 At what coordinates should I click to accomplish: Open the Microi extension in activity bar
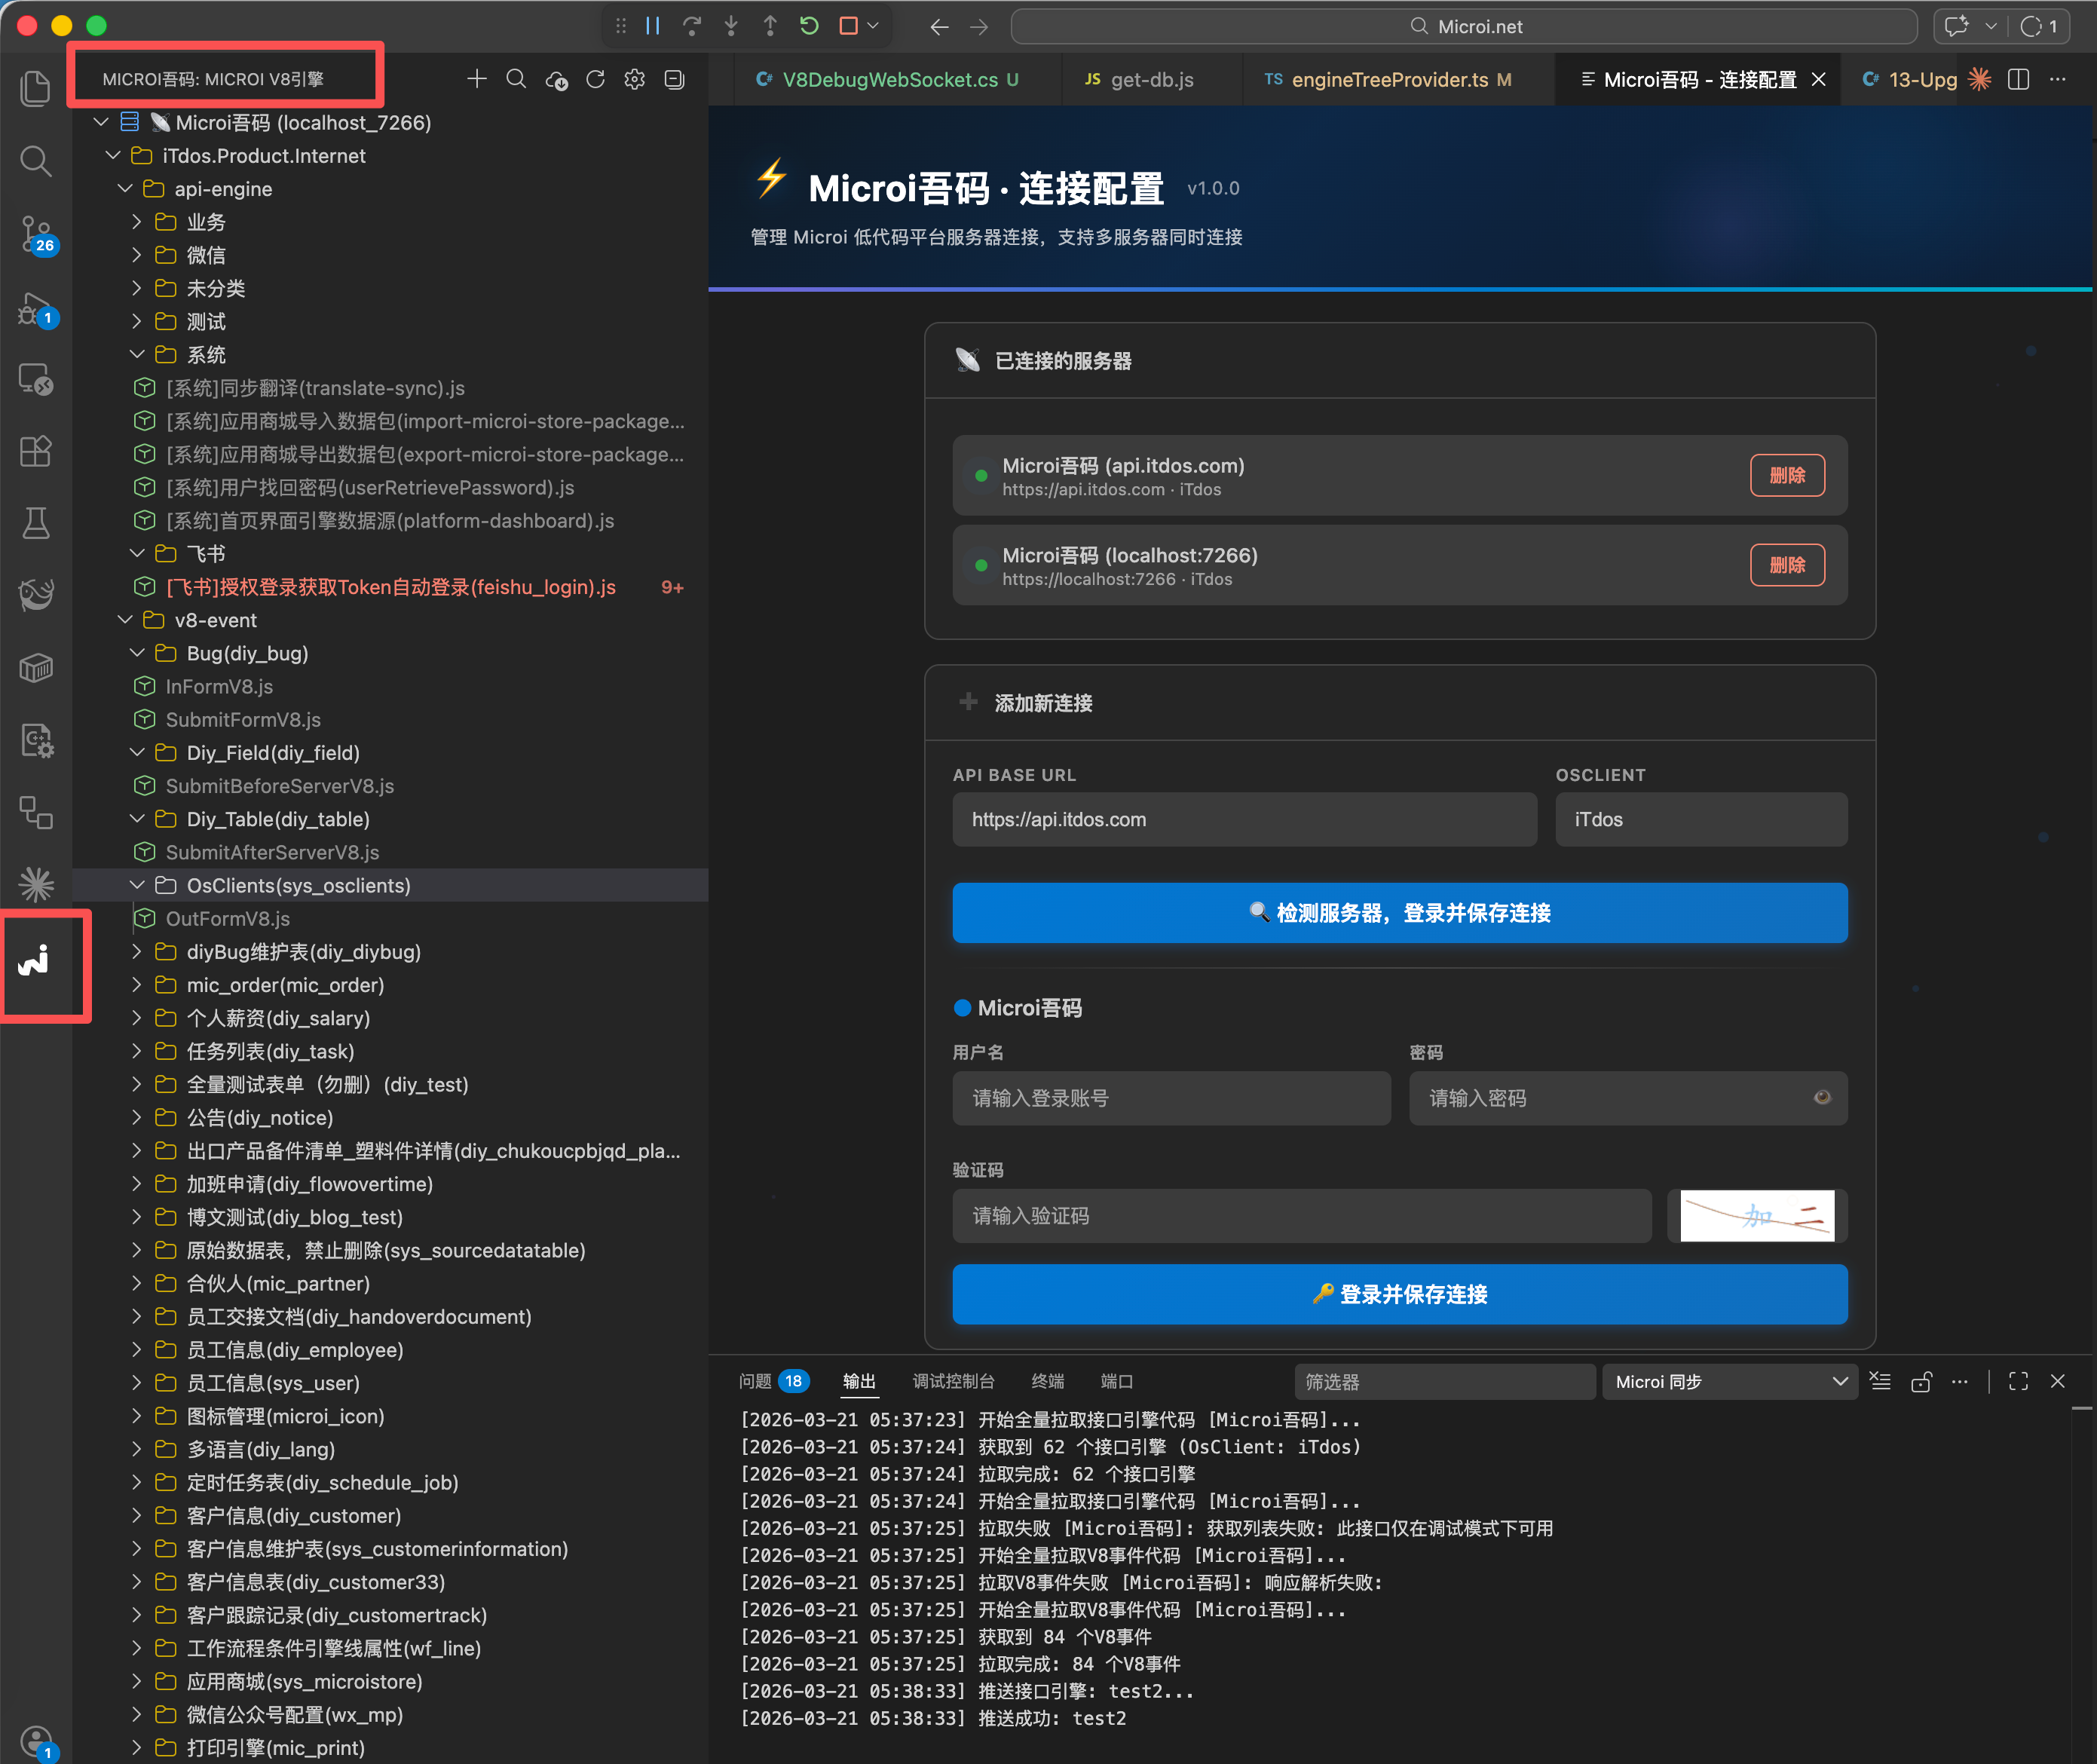tap(35, 961)
